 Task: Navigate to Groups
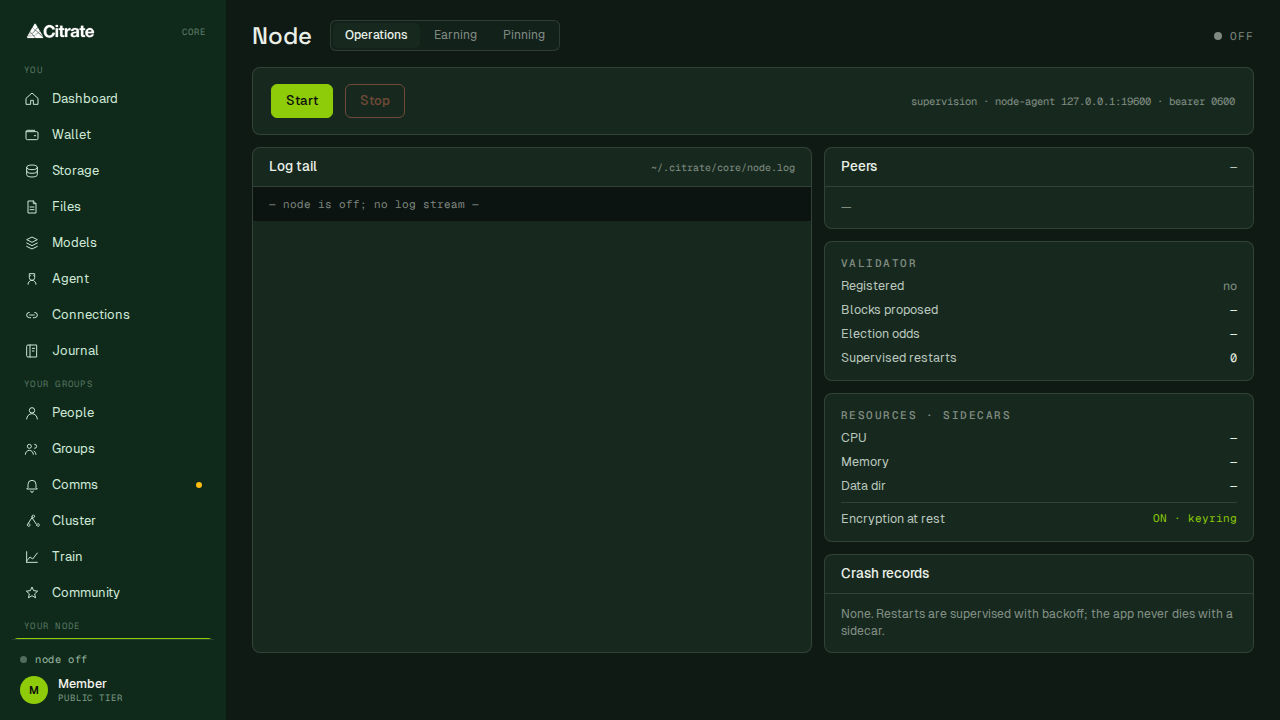(113, 449)
